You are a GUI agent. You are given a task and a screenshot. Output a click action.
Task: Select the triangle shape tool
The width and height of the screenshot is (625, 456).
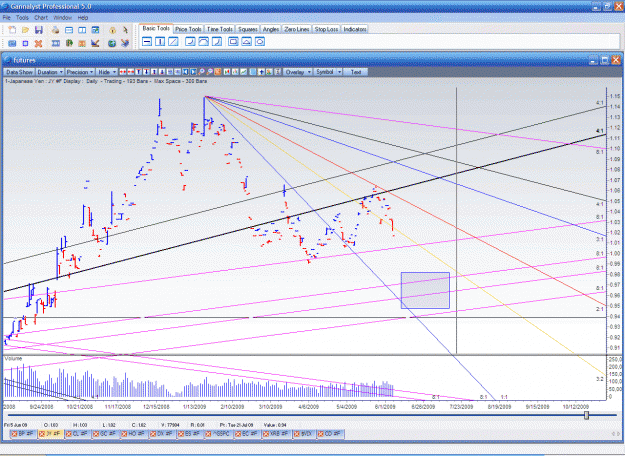[x=247, y=41]
